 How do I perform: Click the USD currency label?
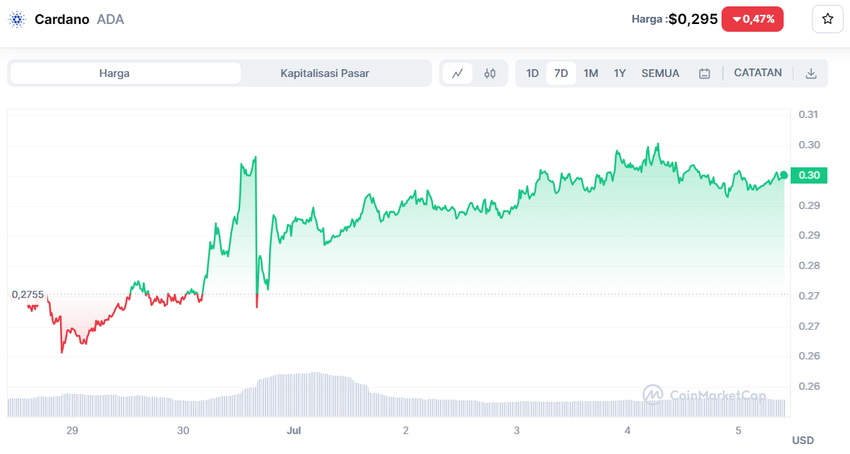click(x=803, y=440)
